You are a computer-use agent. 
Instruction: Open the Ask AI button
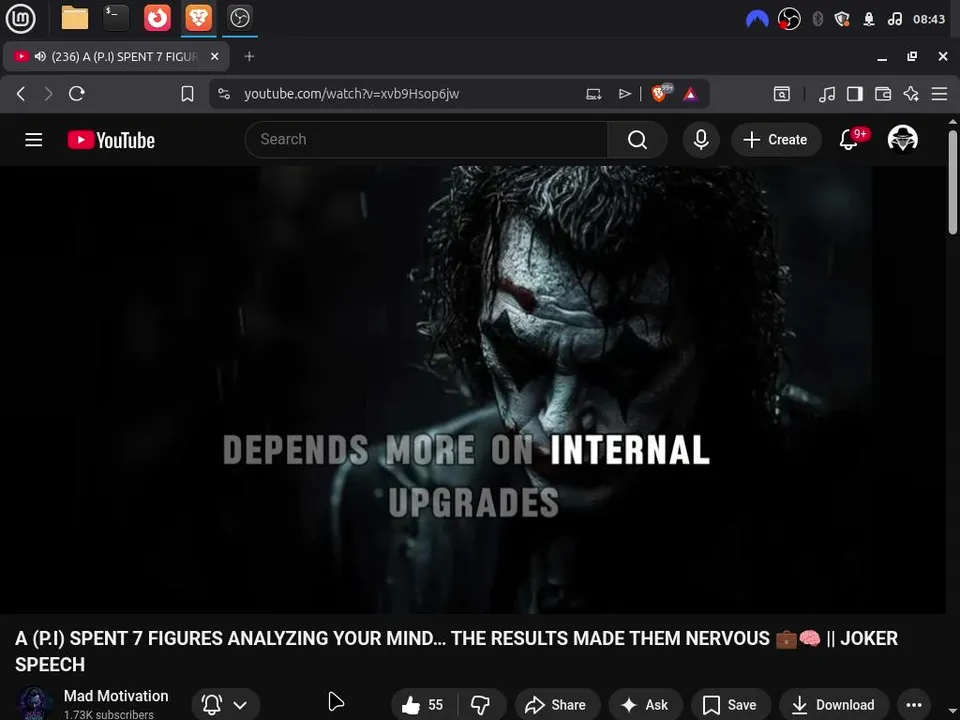point(645,705)
